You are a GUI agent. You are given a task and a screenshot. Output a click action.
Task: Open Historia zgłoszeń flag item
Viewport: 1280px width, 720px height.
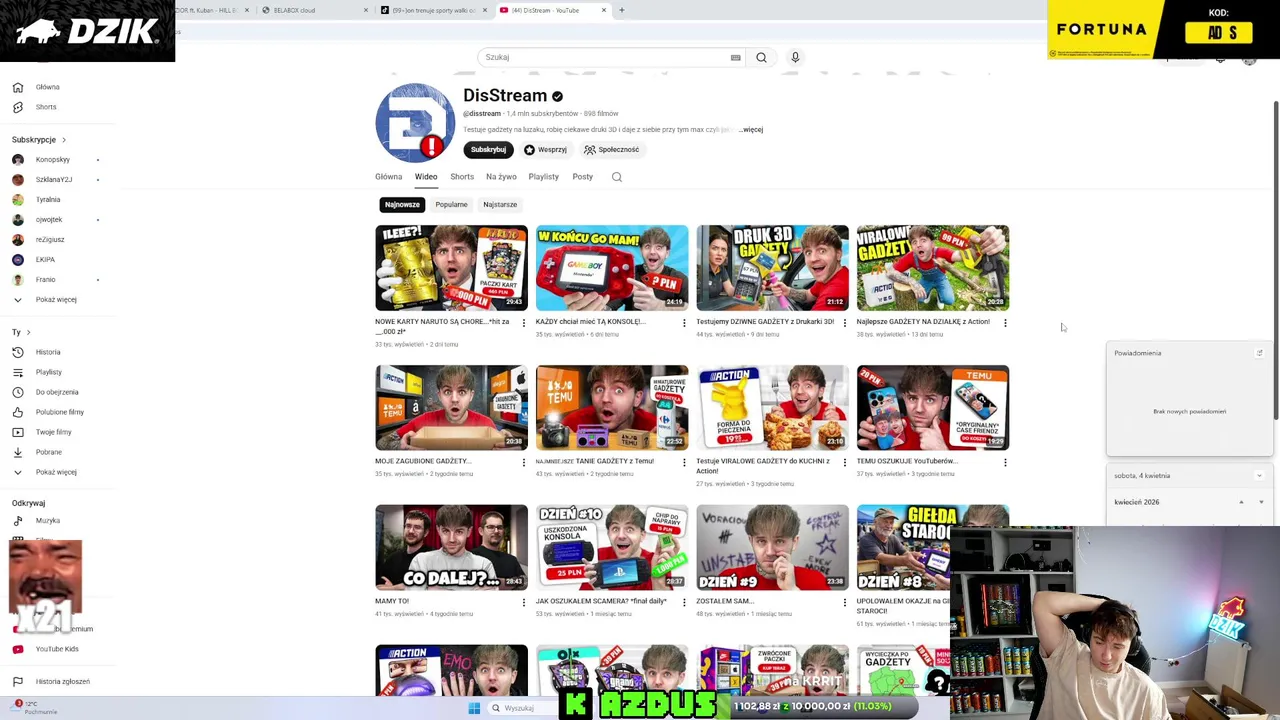(62, 681)
